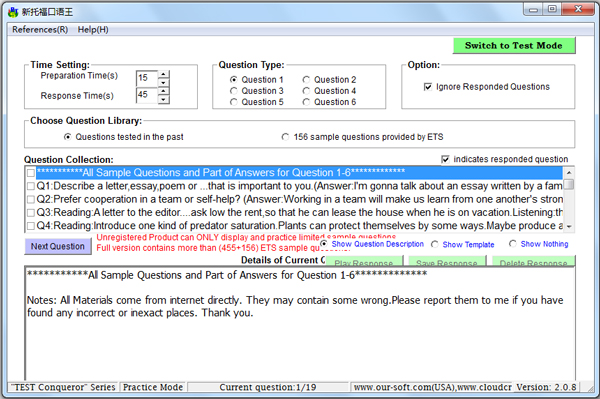Toggle Ignore Responded Questions checkbox
Screen dimensions: 600x399
click(428, 87)
